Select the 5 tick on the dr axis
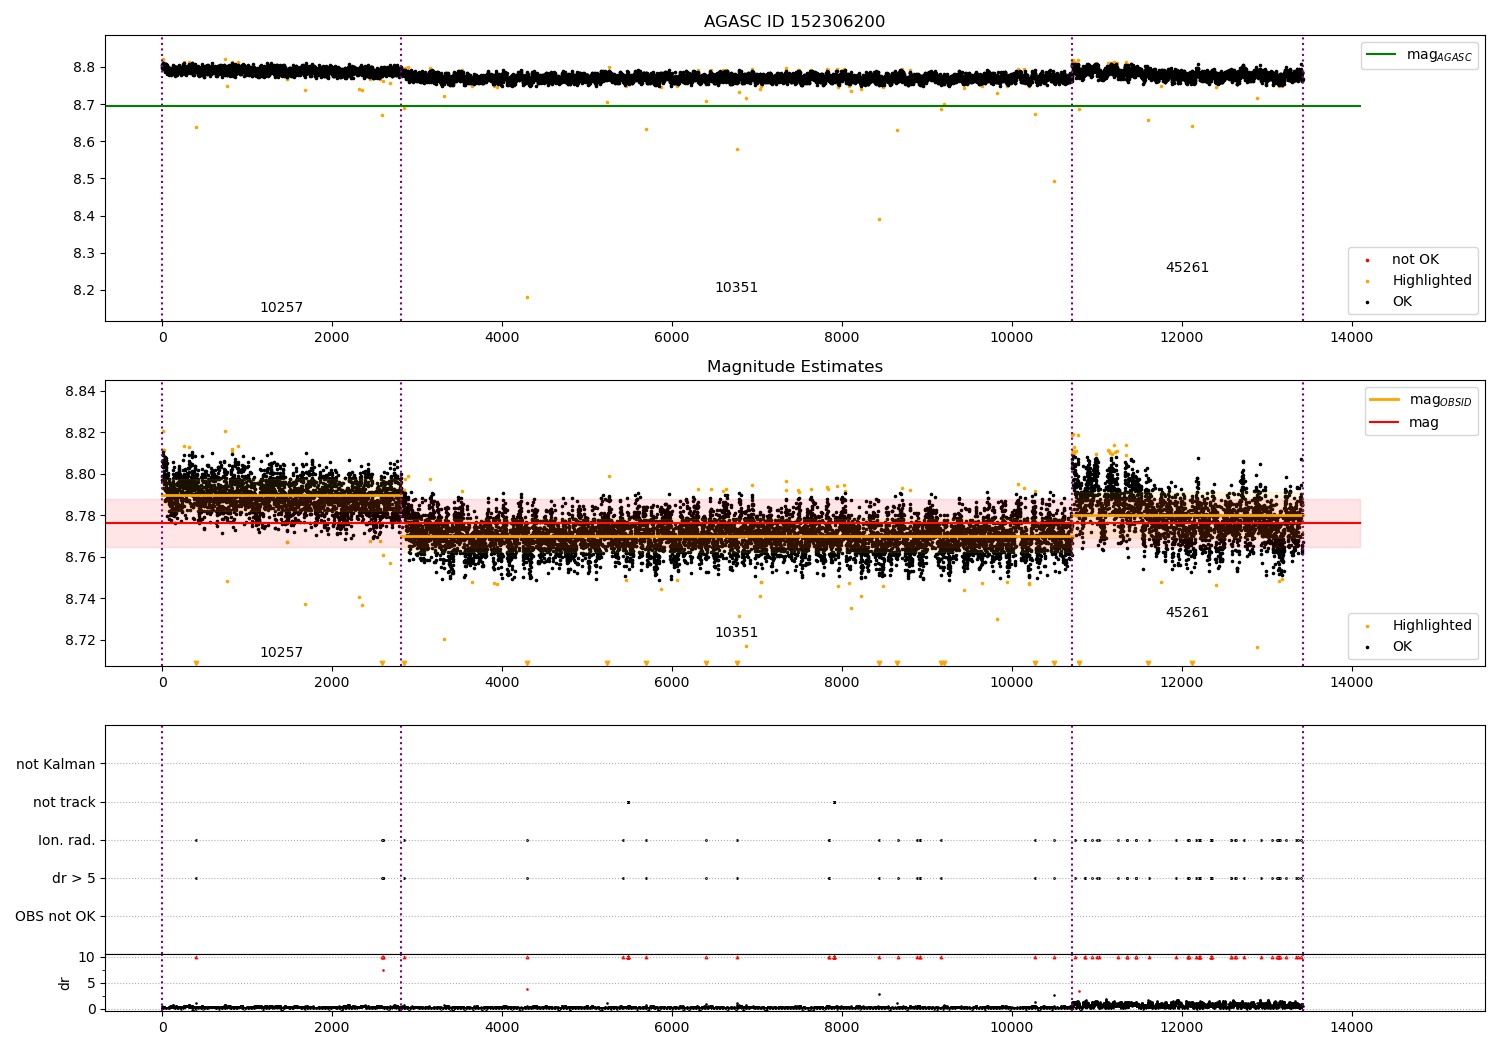This screenshot has width=1500, height=1050. [92, 984]
